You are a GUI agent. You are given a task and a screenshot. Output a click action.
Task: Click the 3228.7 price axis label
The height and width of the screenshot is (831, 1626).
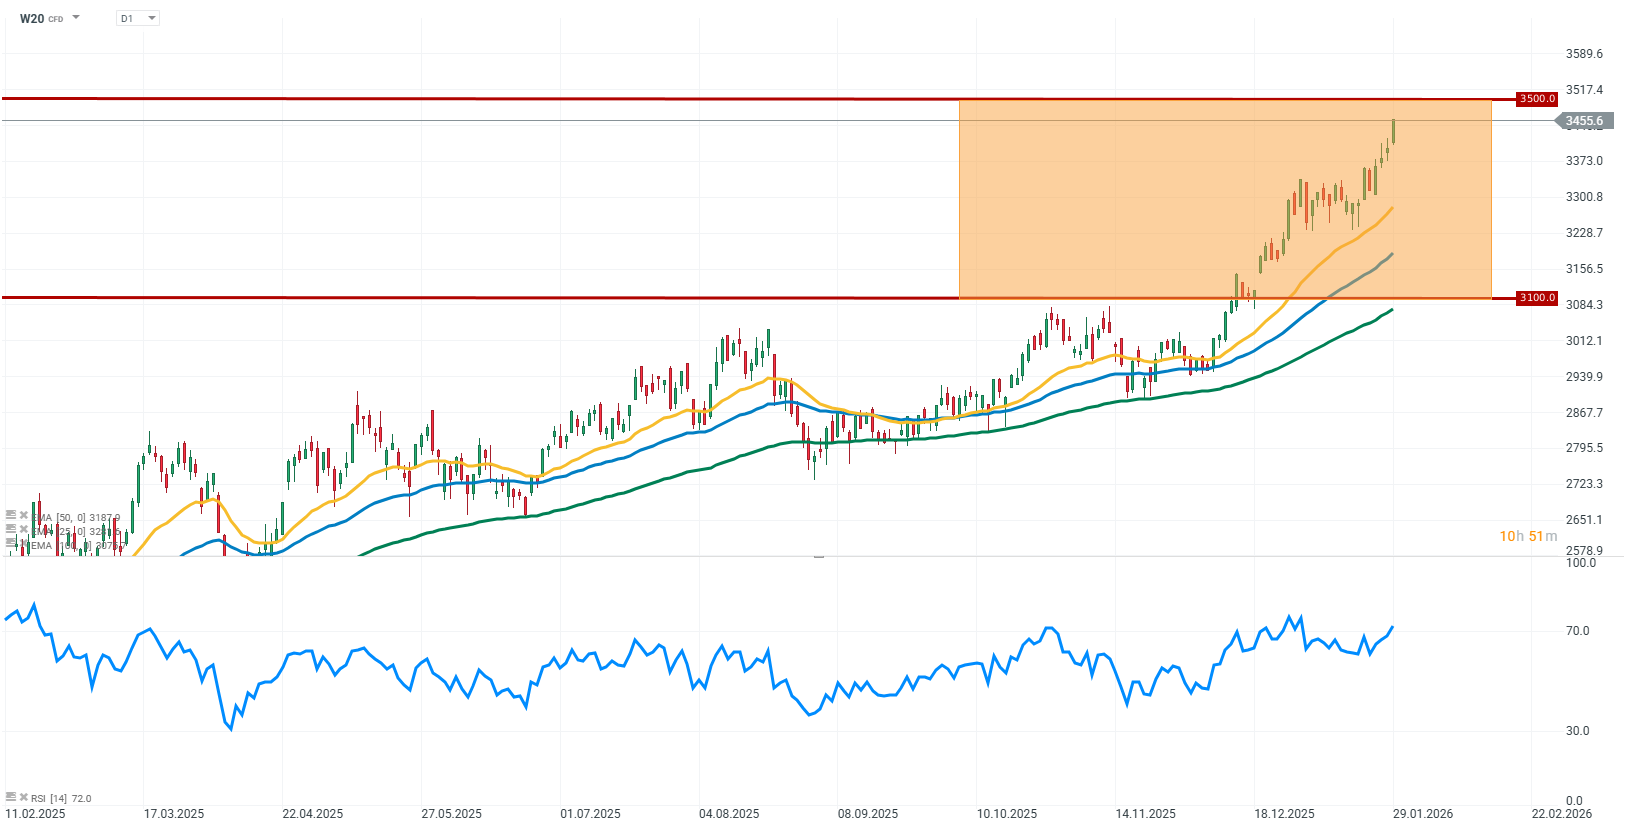[1584, 233]
